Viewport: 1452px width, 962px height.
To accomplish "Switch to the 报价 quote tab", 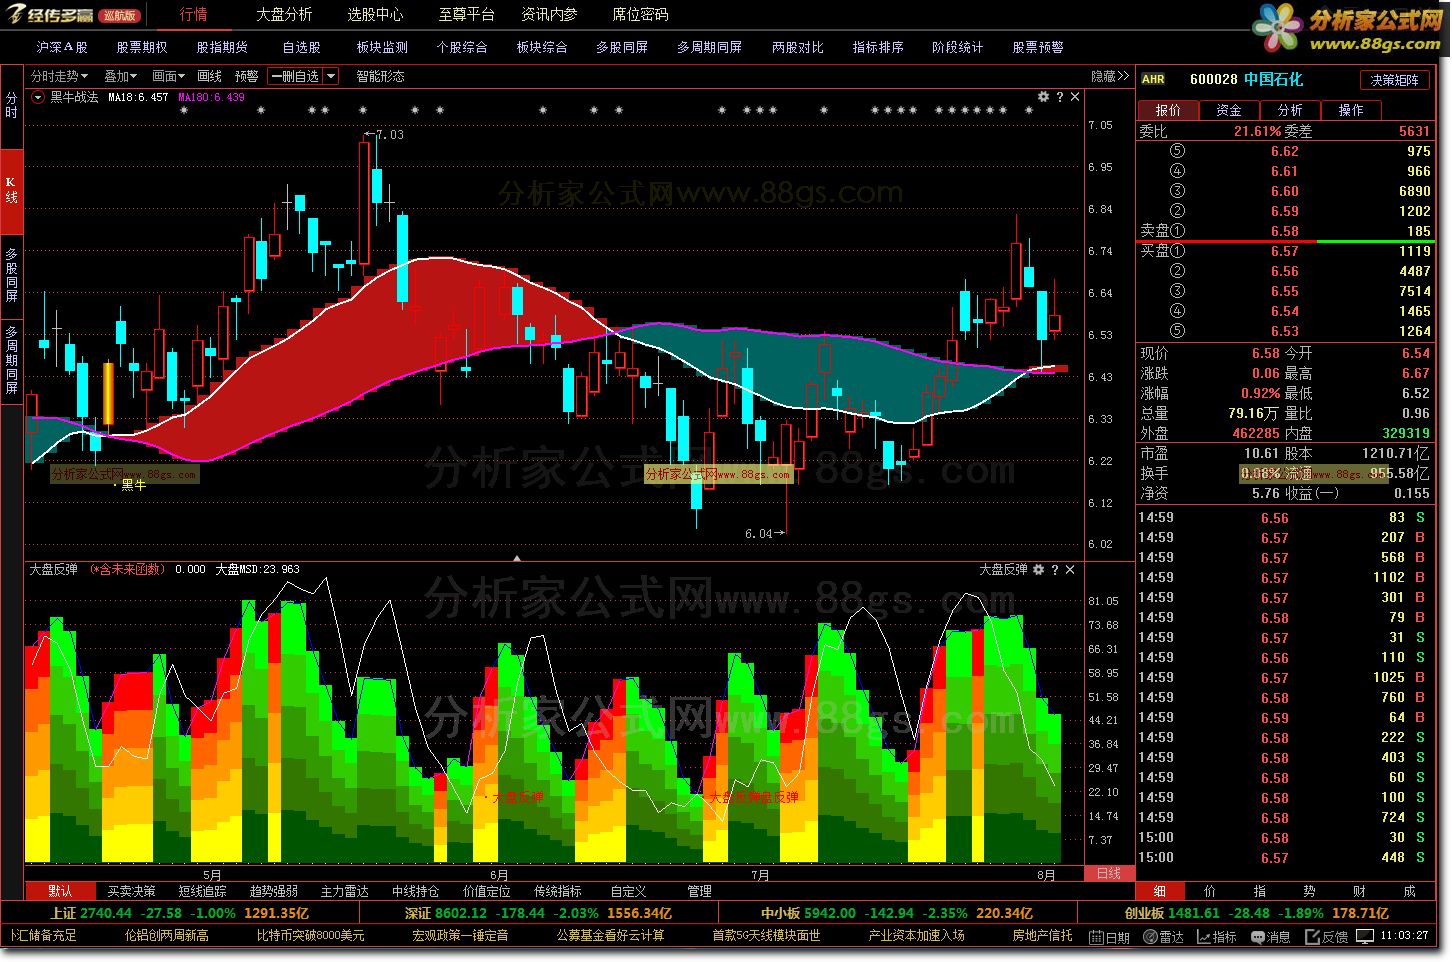I will click(1168, 110).
